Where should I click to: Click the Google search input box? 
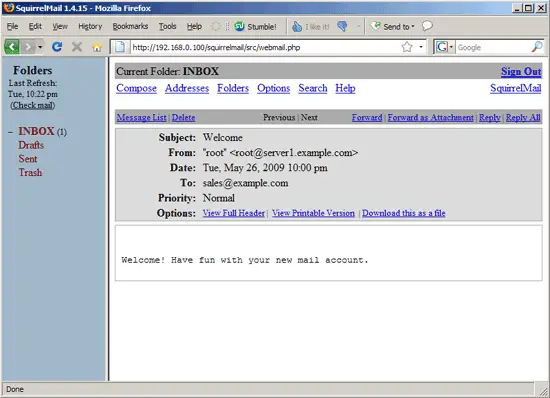click(x=493, y=47)
